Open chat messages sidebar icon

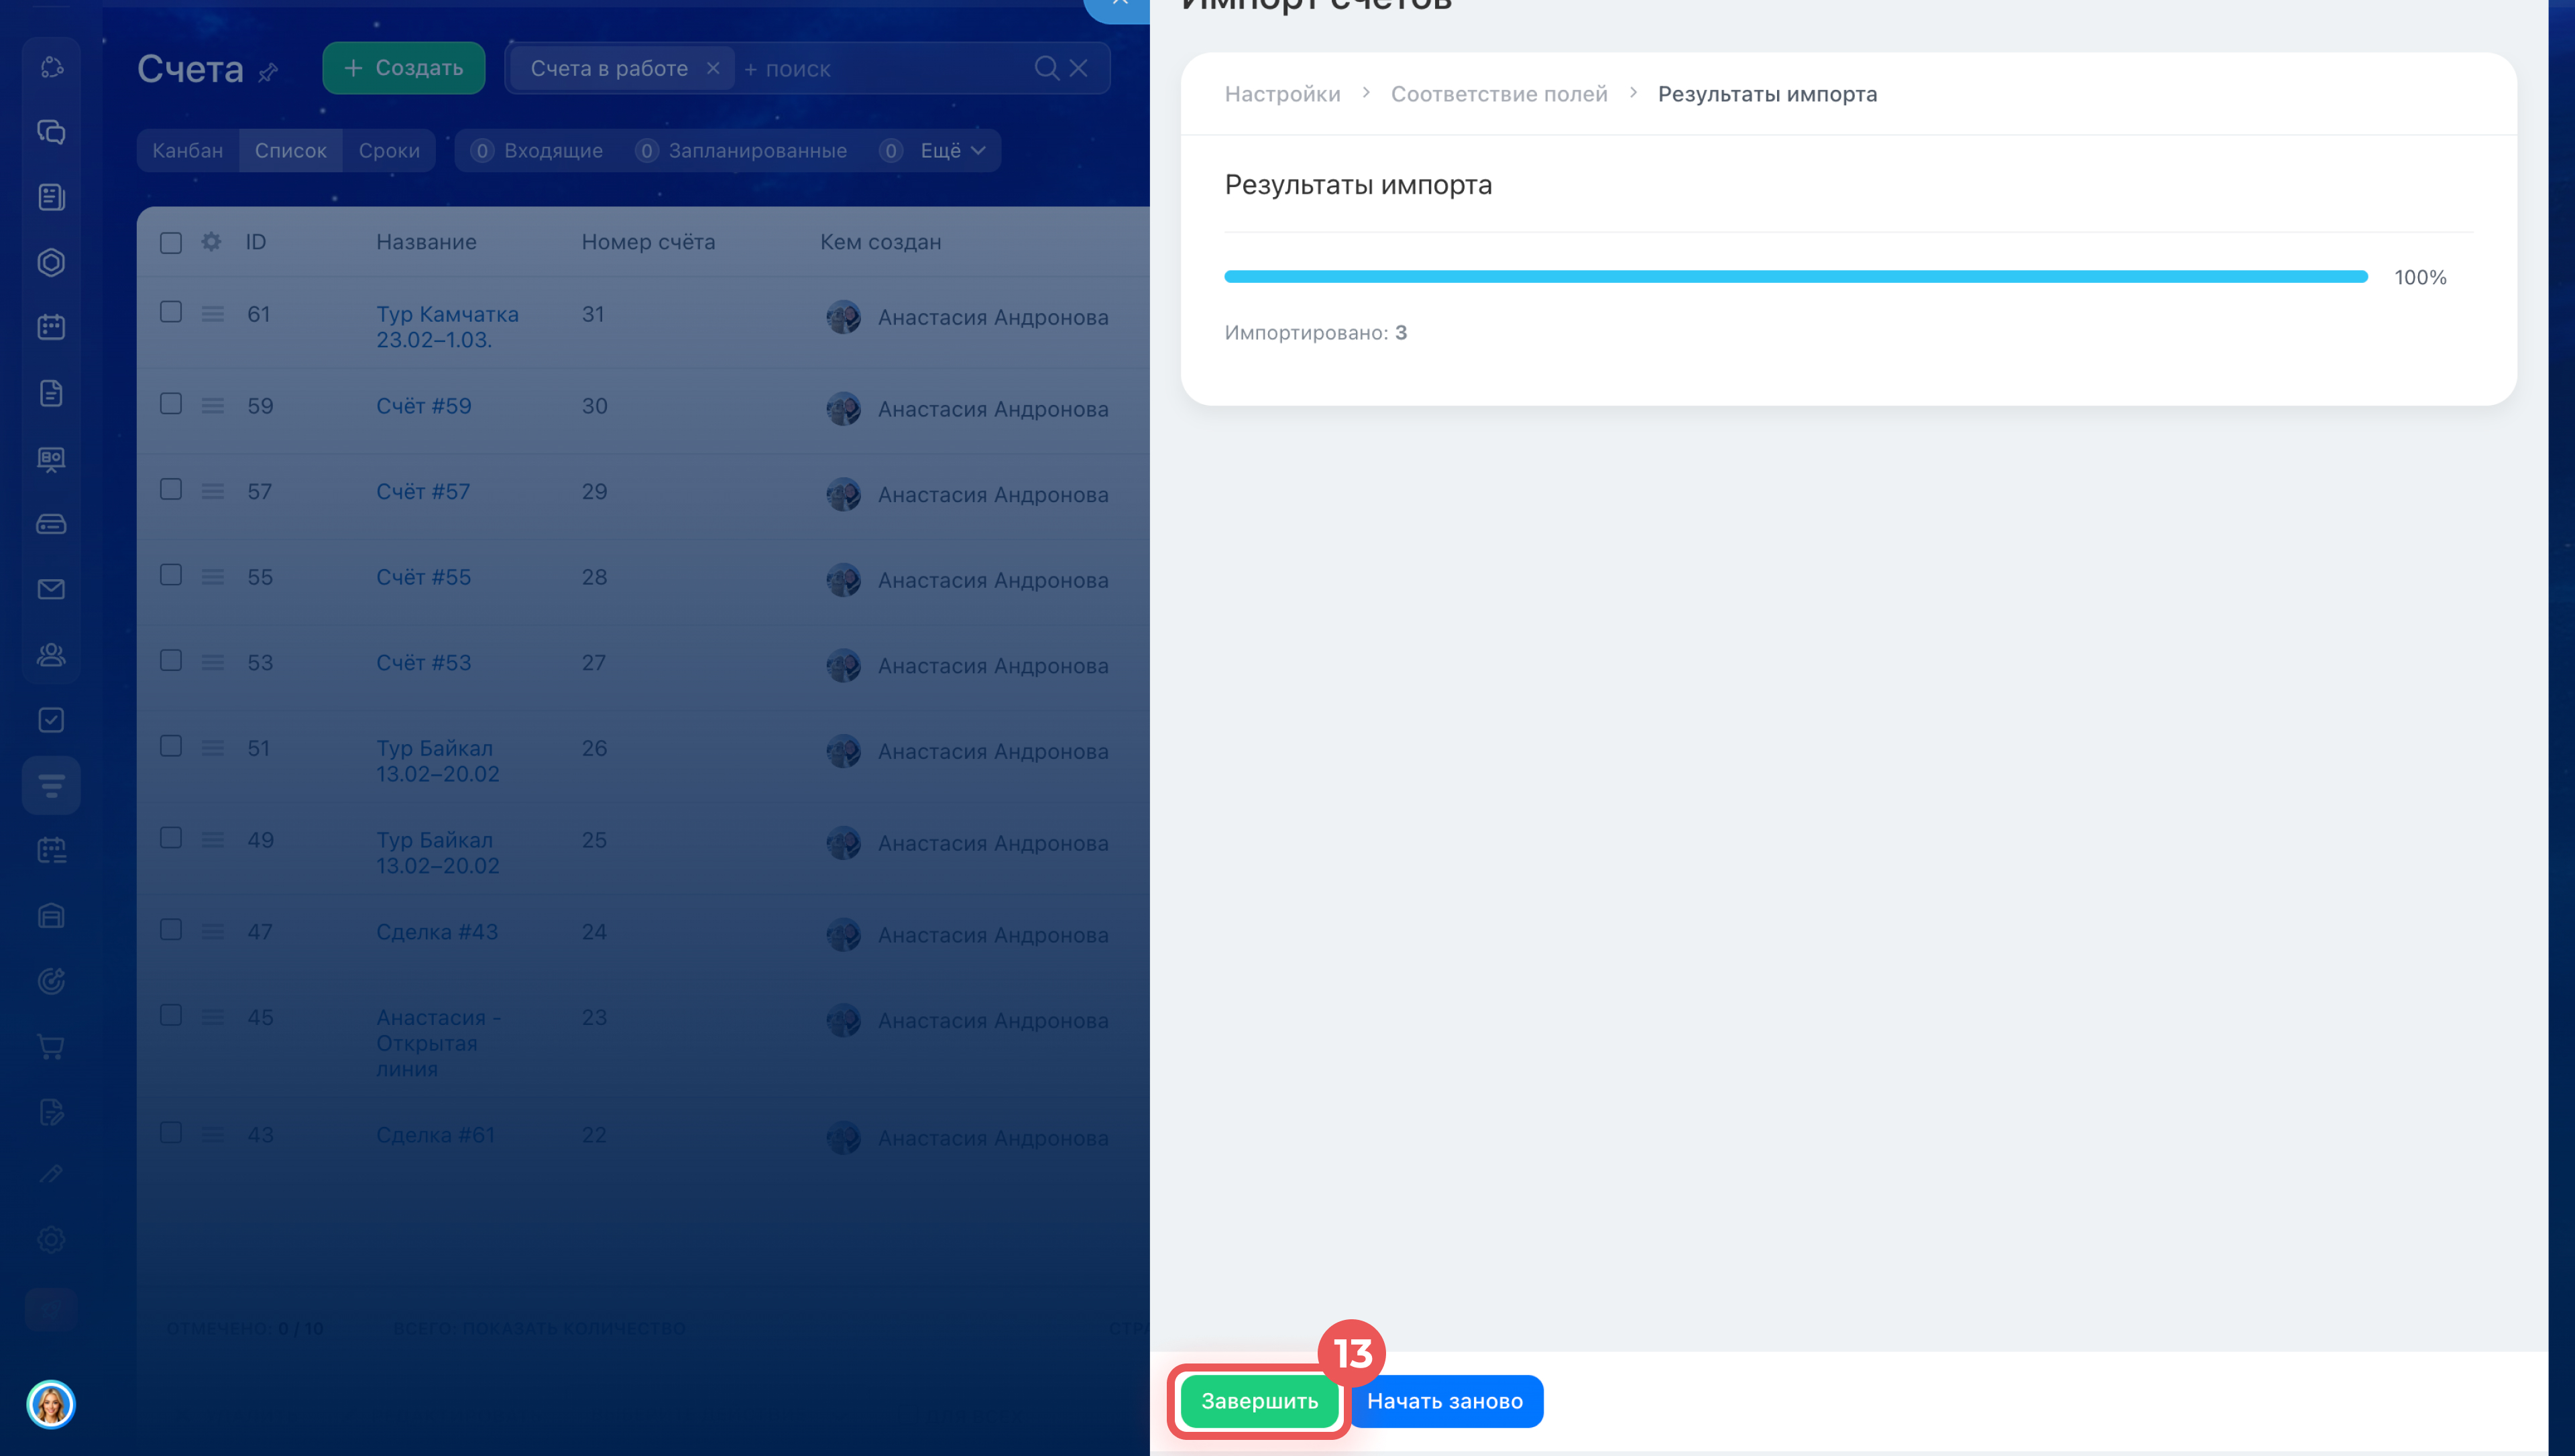tap(51, 132)
